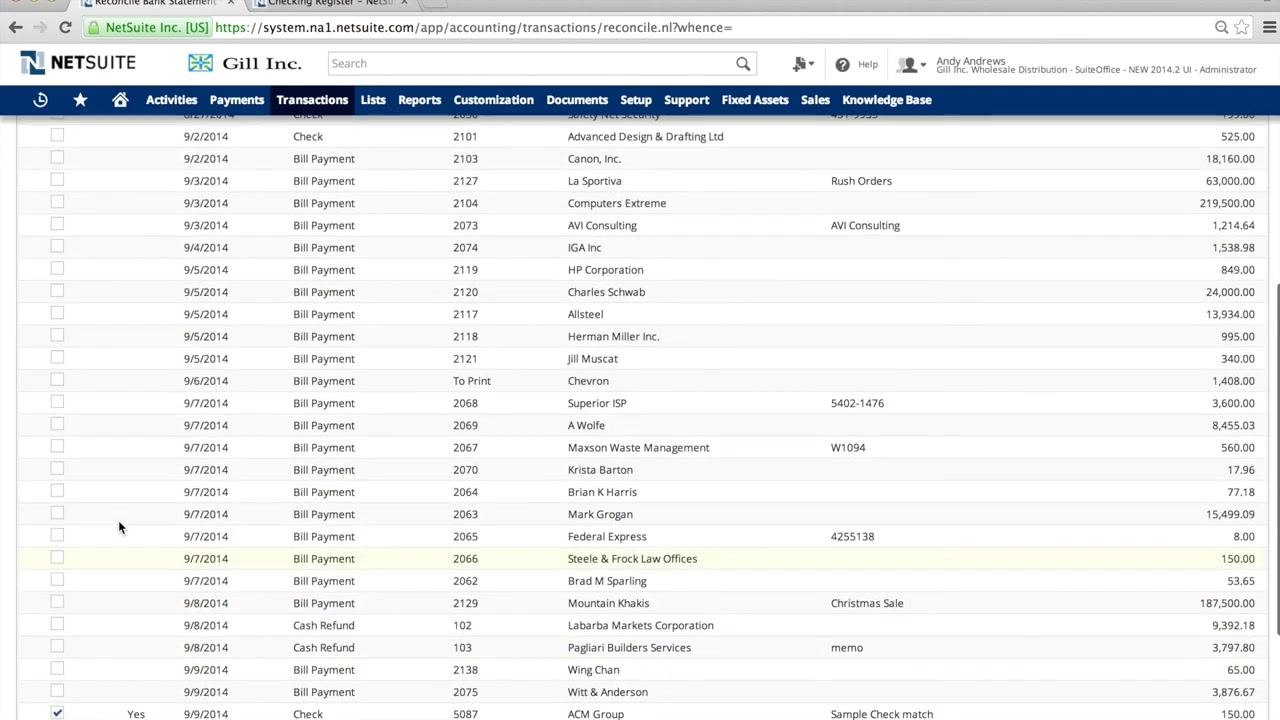Click the Computers Extreme payee text
This screenshot has width=1280, height=720.
617,203
